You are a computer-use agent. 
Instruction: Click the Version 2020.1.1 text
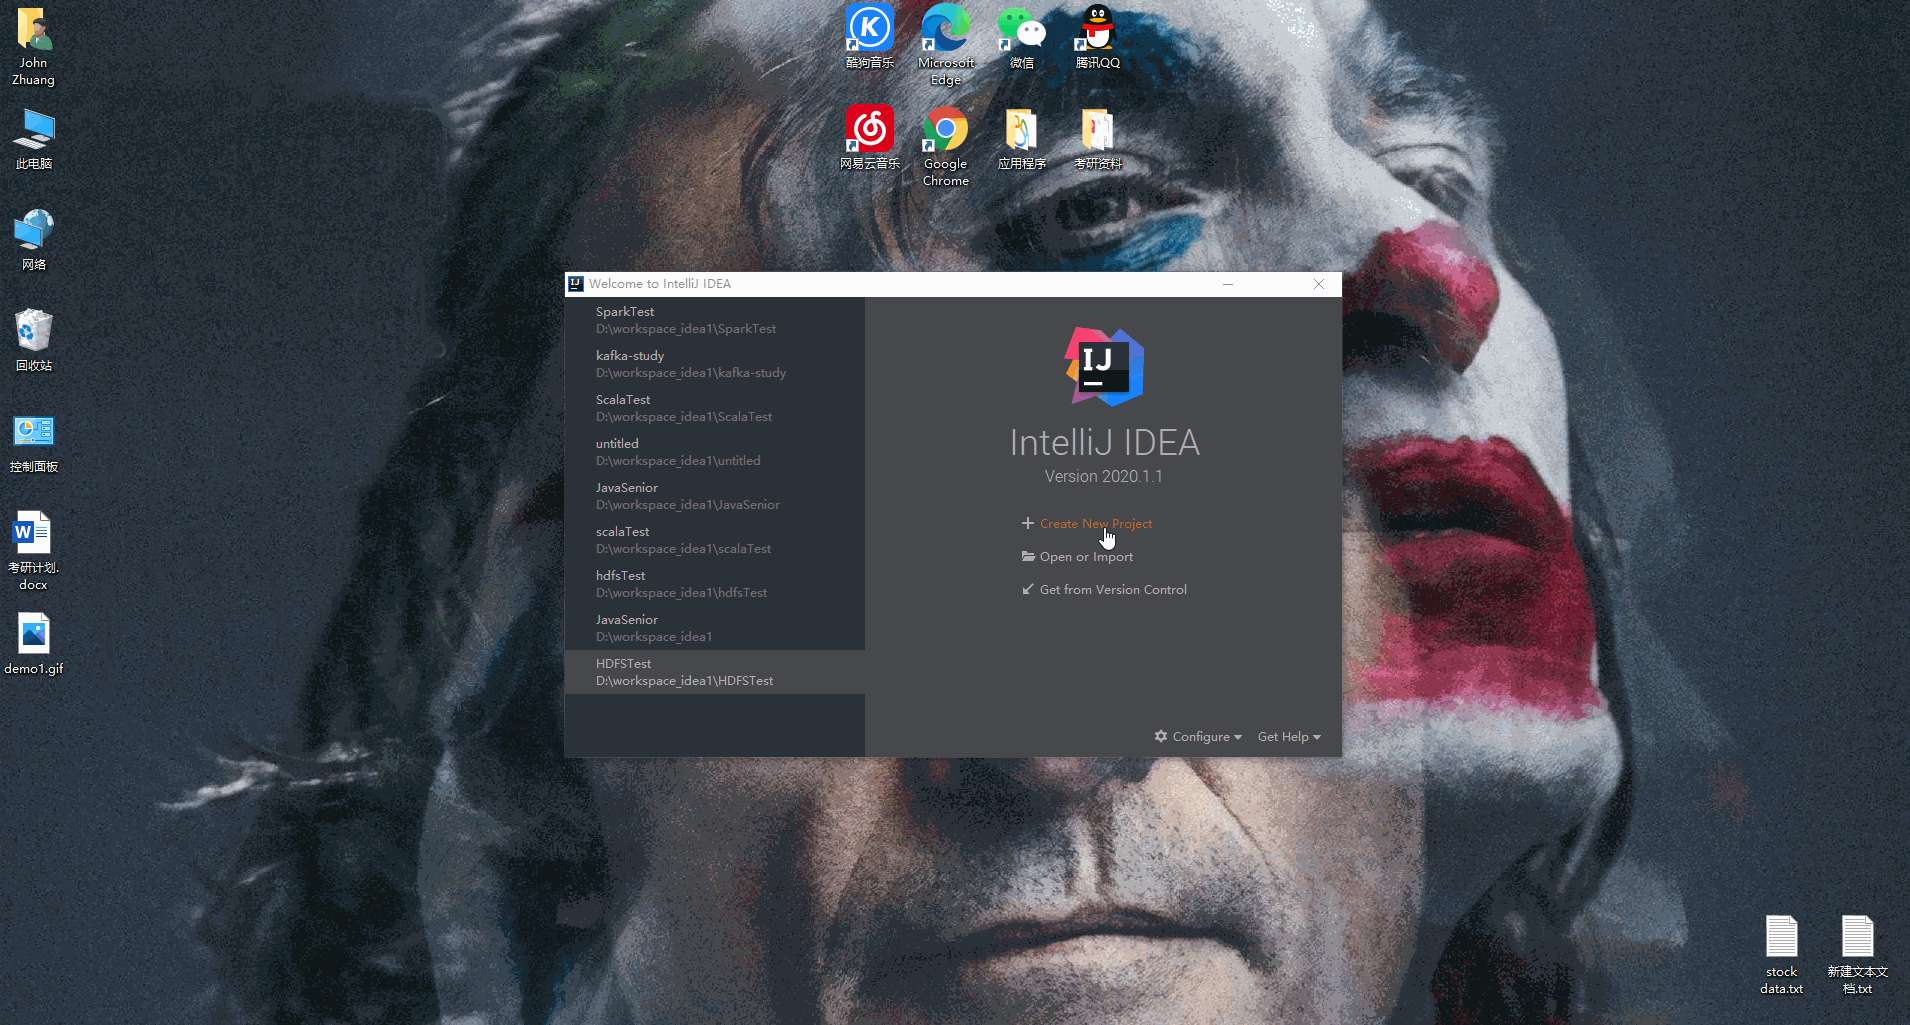[x=1104, y=477]
